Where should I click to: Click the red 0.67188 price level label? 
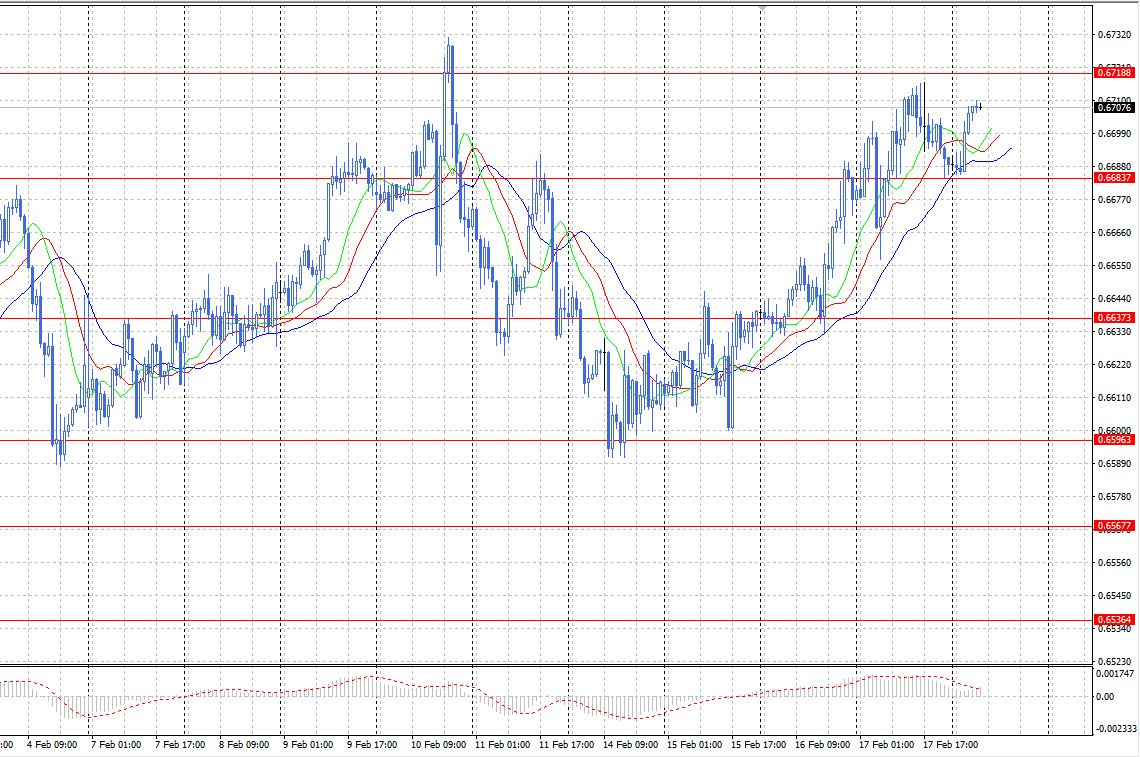pos(1113,73)
